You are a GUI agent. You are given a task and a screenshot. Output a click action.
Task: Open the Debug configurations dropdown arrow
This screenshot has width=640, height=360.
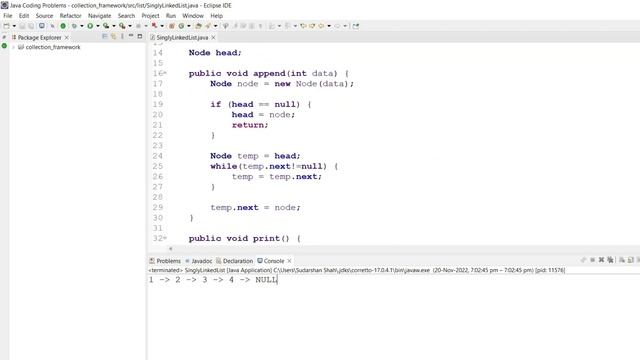point(82,26)
